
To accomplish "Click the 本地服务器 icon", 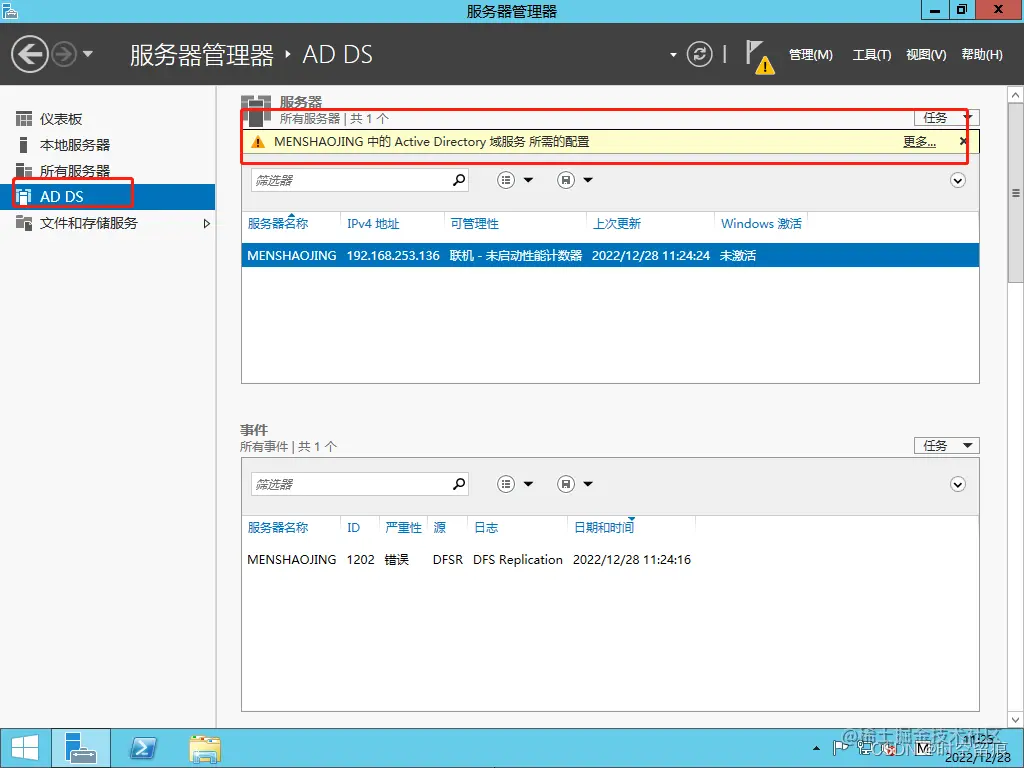I will pos(24,145).
